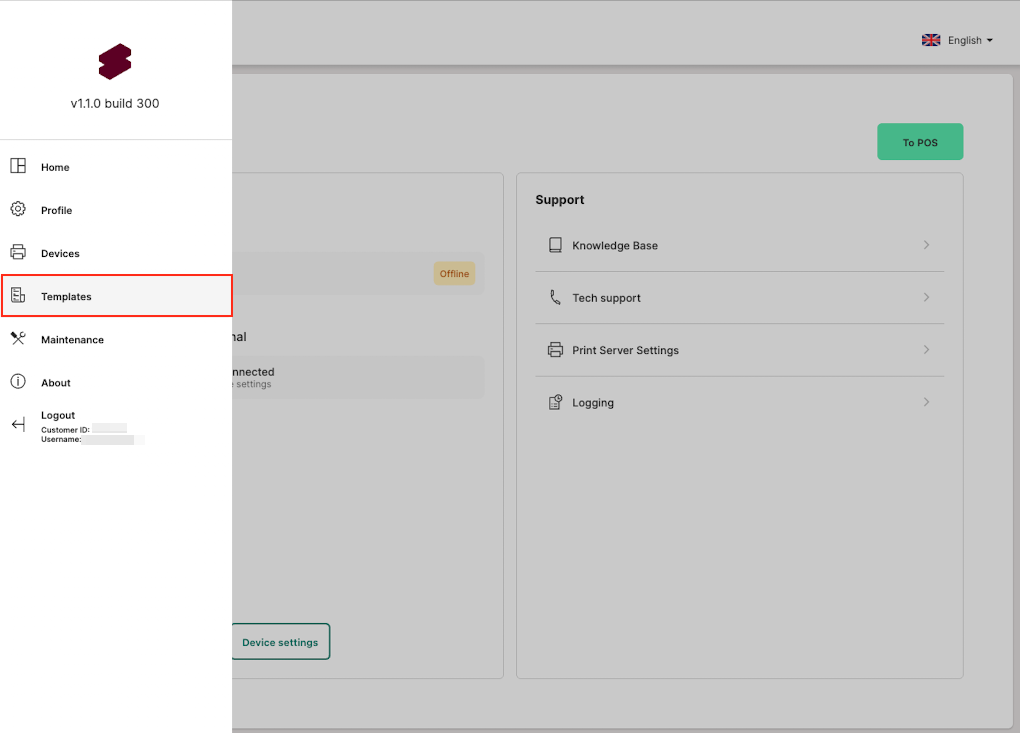The image size is (1020, 733).
Task: Click the Maintenance tools icon
Action: coord(18,338)
